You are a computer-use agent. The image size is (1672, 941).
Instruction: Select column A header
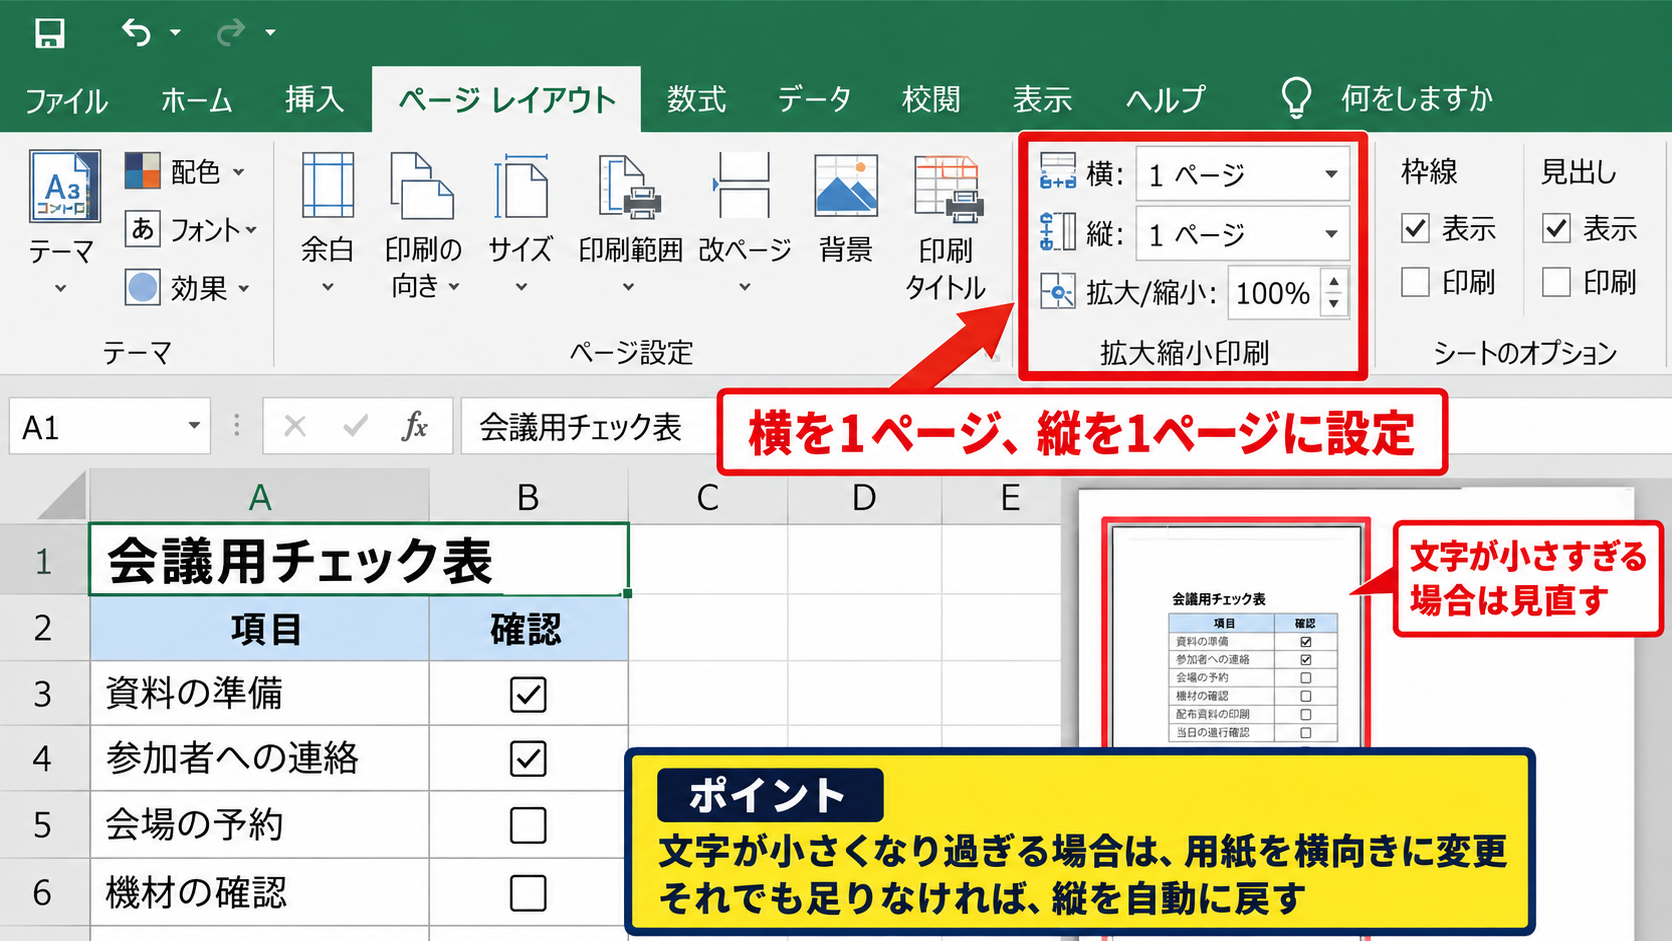tap(260, 497)
